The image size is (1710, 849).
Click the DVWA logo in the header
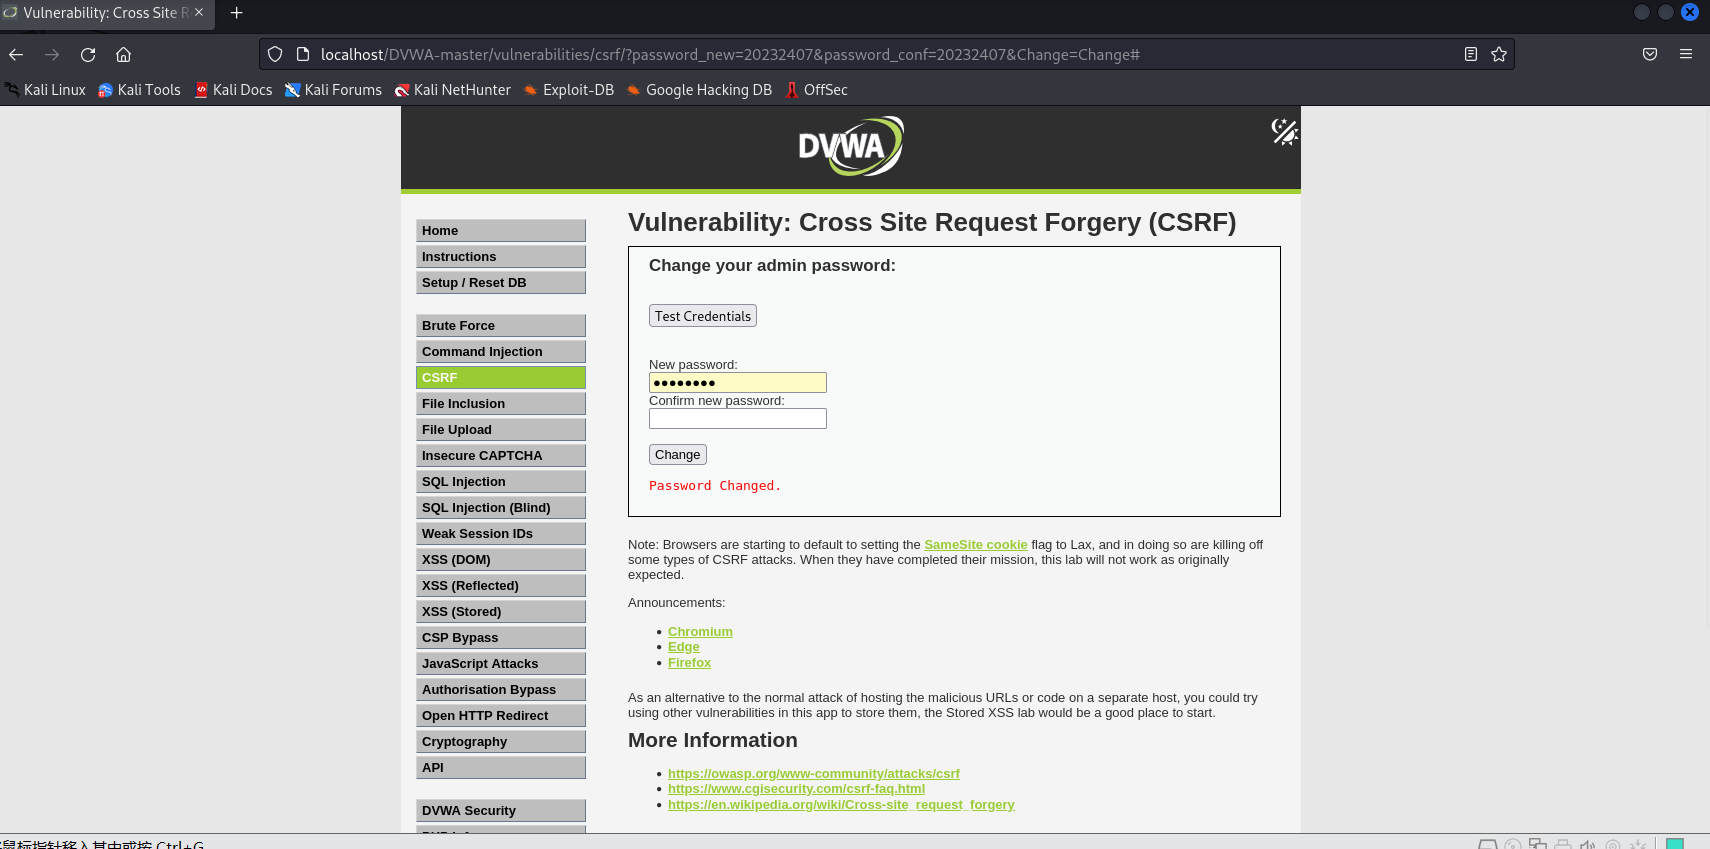[x=851, y=146]
